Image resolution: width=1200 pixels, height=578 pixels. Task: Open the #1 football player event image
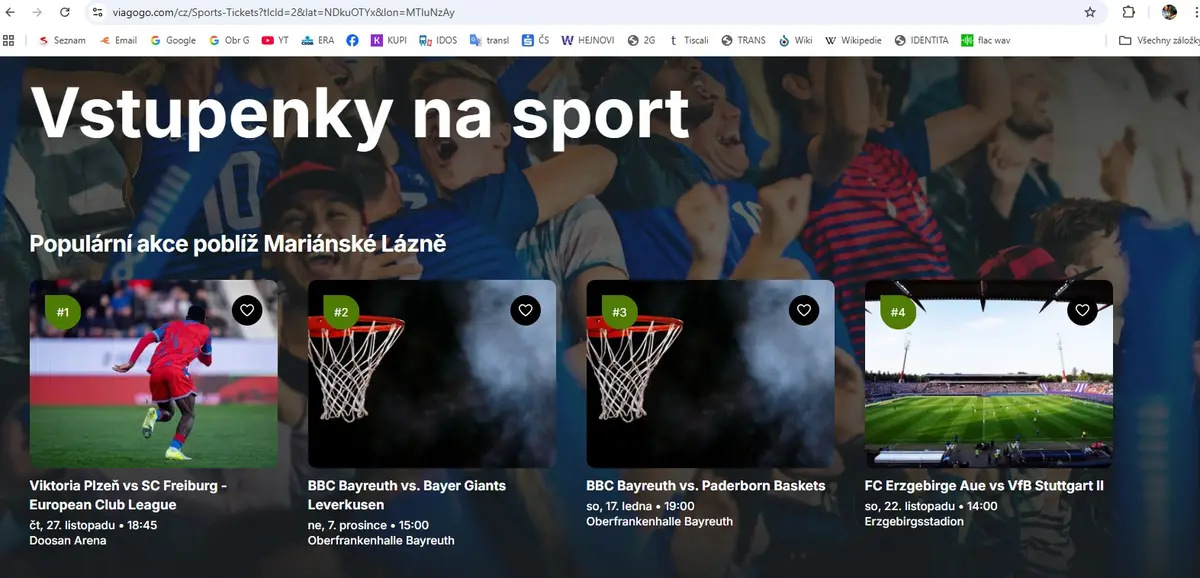pos(154,373)
